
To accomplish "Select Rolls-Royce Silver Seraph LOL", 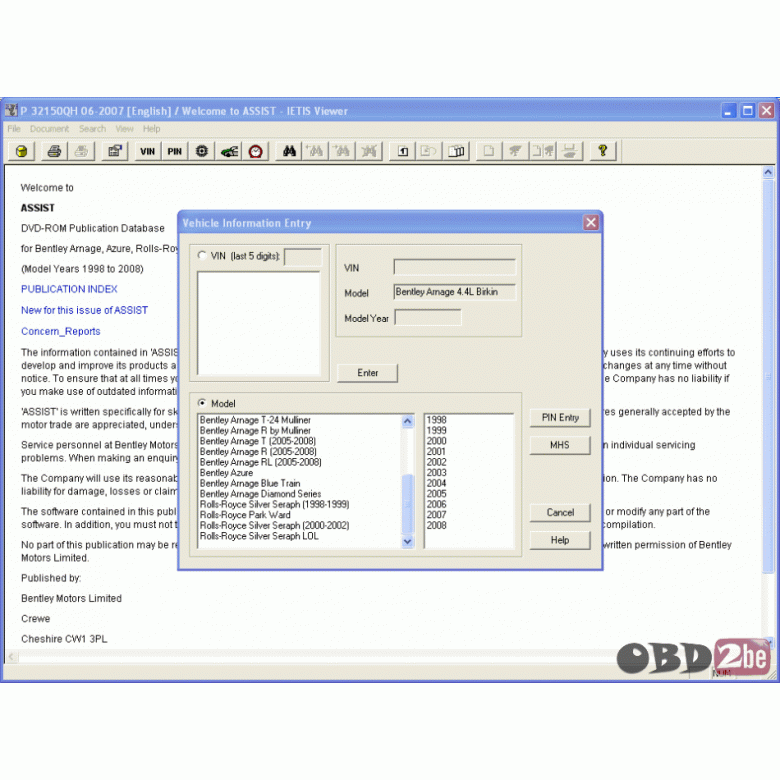I will click(x=259, y=536).
